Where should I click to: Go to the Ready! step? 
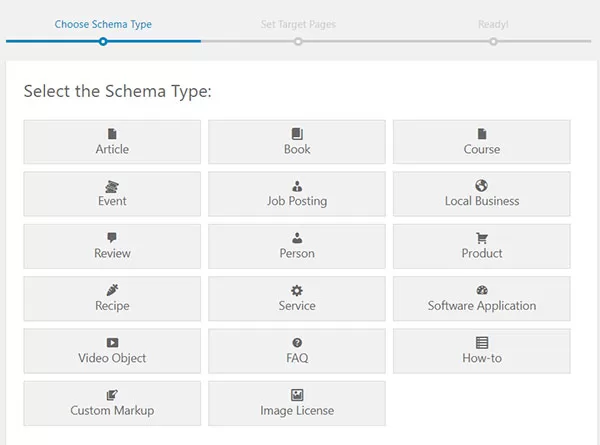(x=493, y=24)
